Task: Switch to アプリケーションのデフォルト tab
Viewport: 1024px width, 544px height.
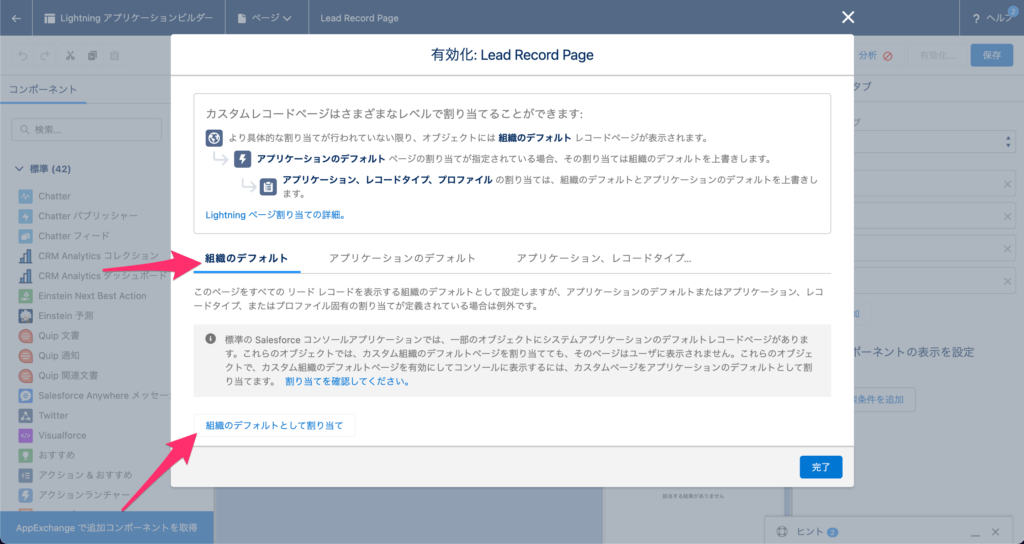Action: [402, 259]
